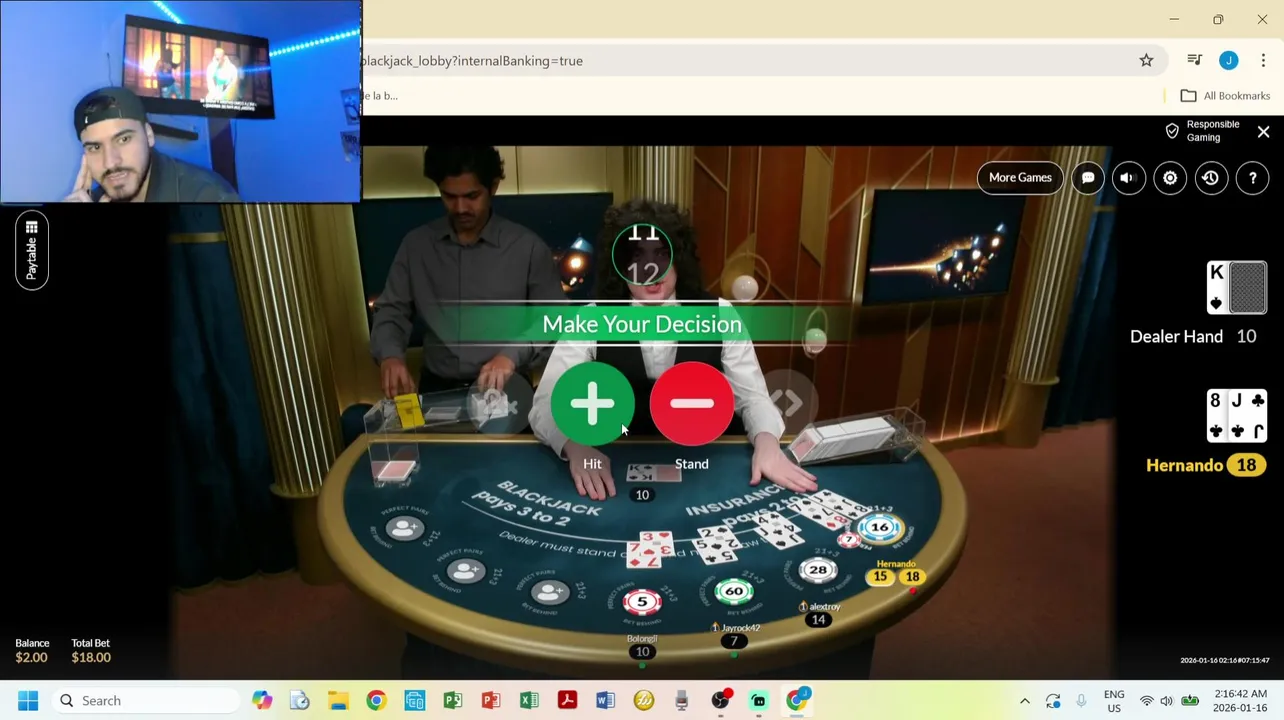Launch Copilot from the taskbar
Viewport: 1284px width, 720px height.
pyautogui.click(x=262, y=701)
